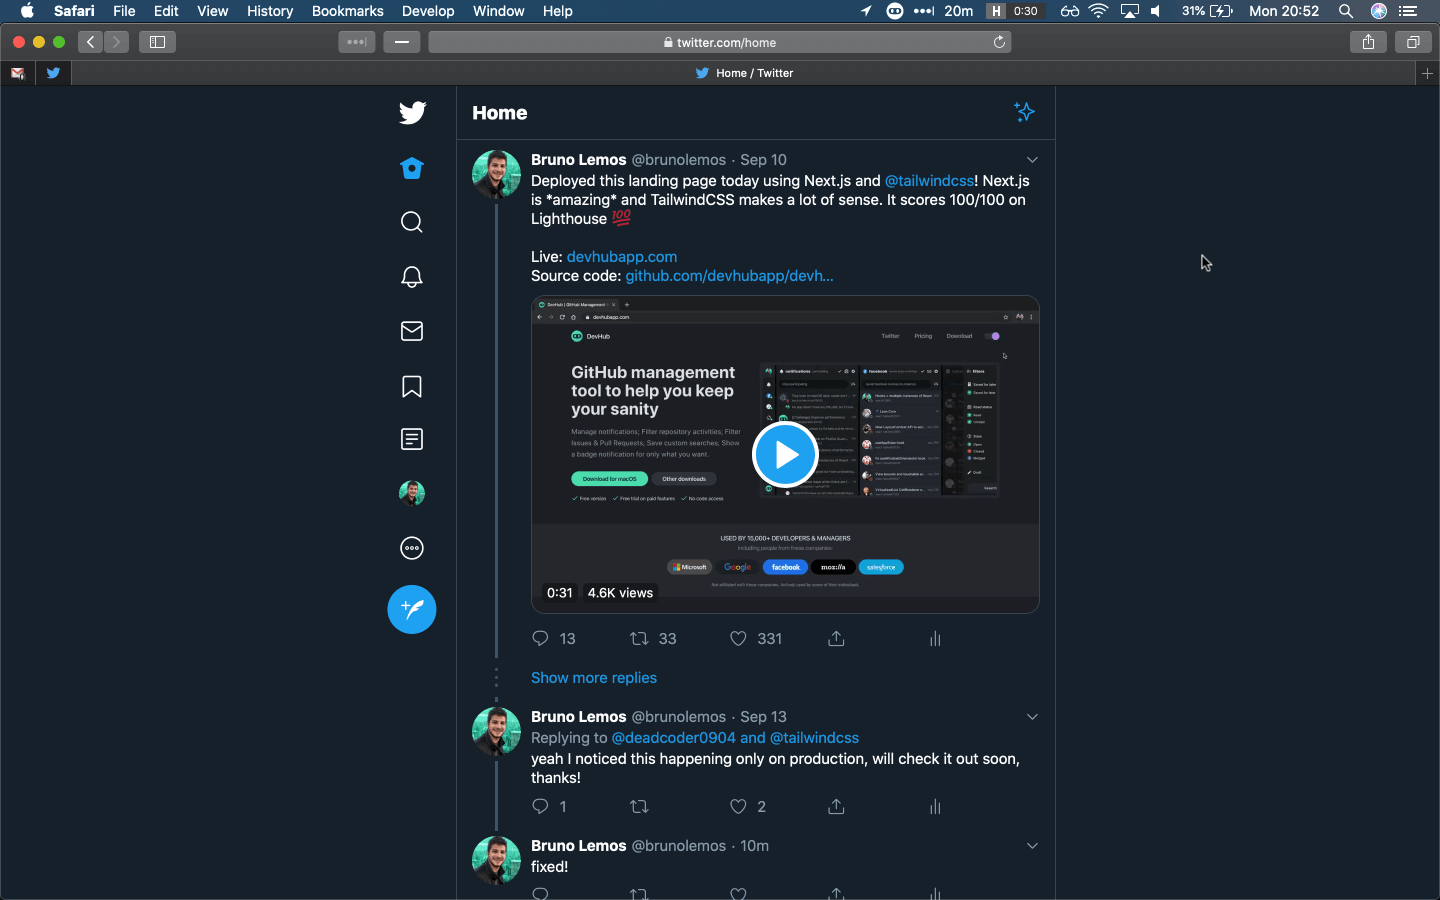
Task: Open the battery status at 31%
Action: (1207, 11)
